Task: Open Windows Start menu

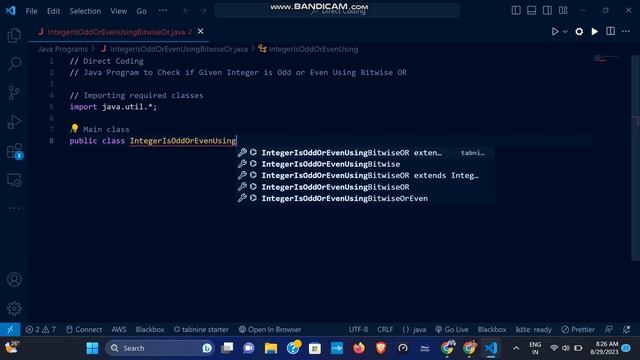Action: [92, 348]
